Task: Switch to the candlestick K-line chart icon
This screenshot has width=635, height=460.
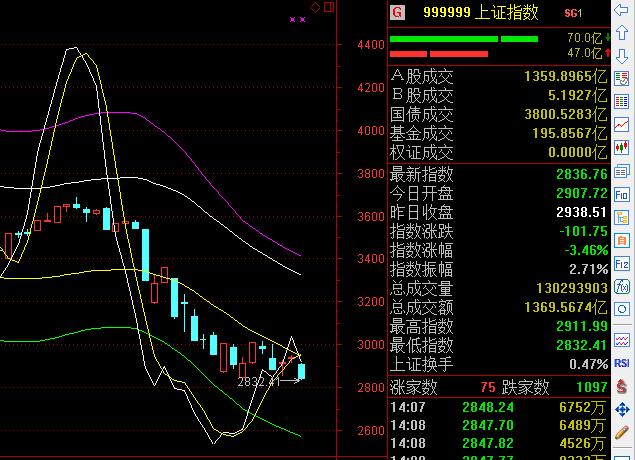Action: coord(622,148)
